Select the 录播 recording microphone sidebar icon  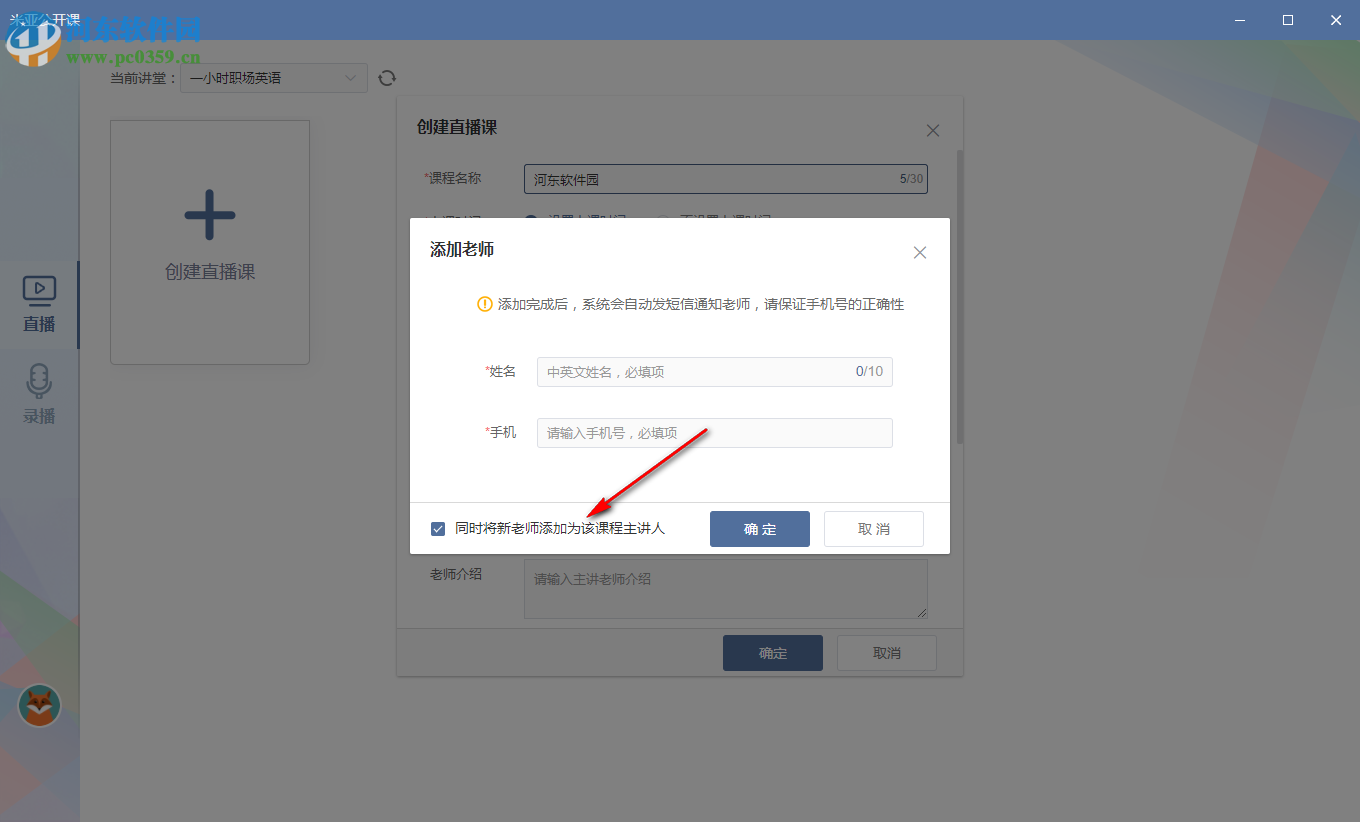click(x=38, y=381)
